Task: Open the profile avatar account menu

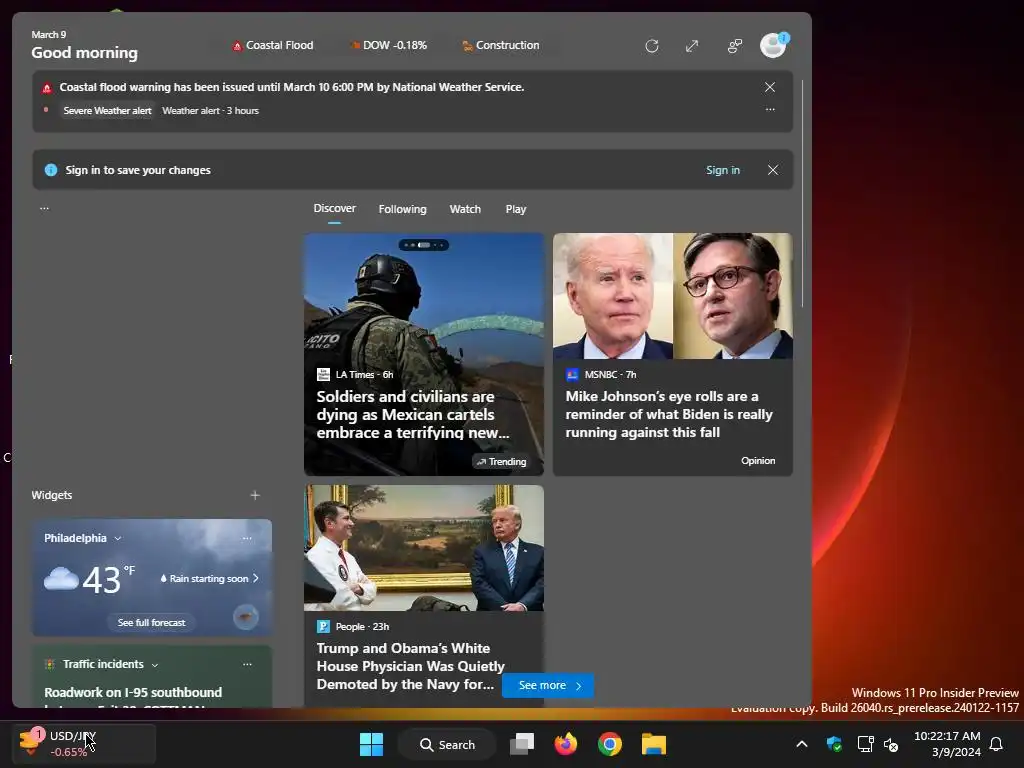Action: [x=774, y=45]
